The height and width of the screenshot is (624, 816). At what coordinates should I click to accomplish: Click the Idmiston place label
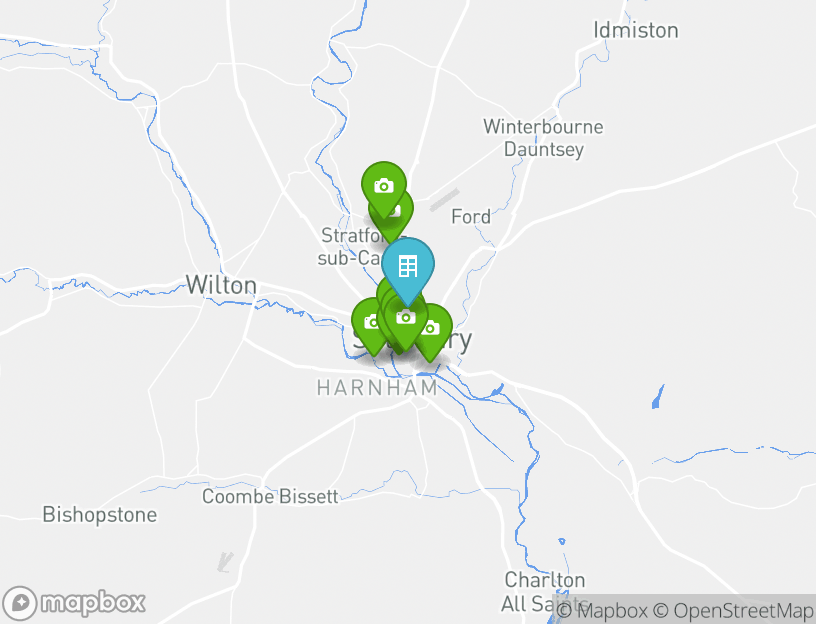(636, 30)
